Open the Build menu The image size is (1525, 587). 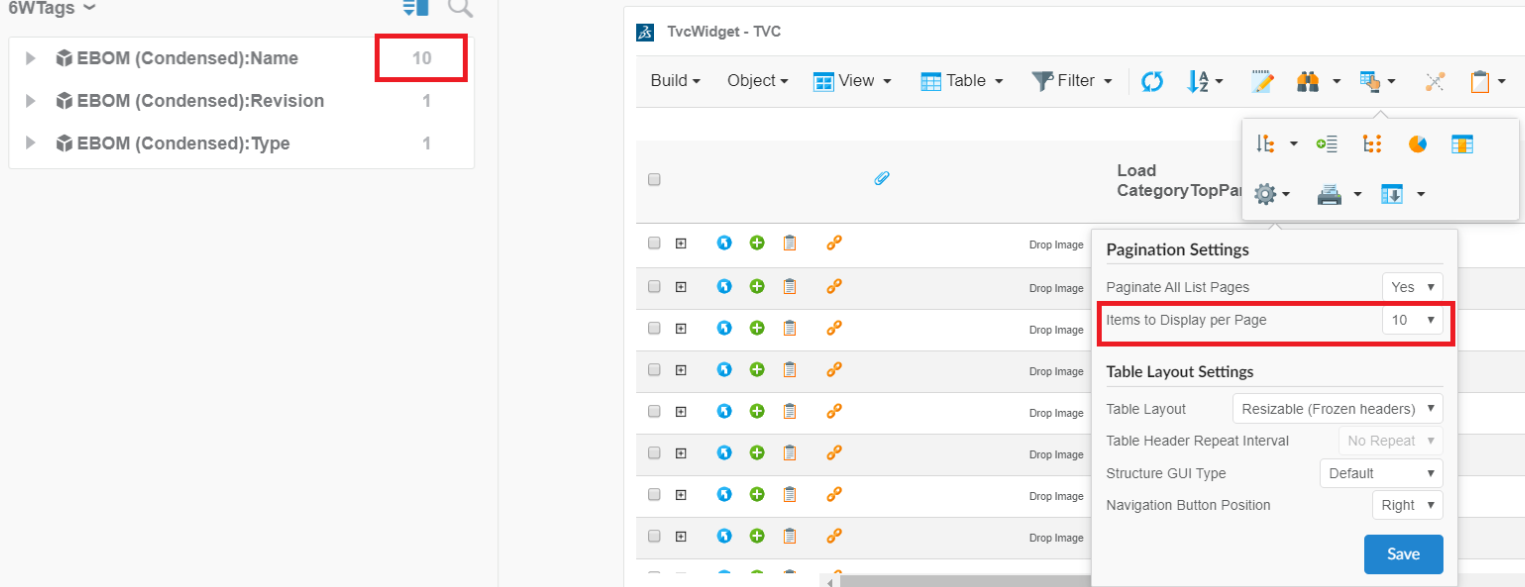[x=675, y=81]
